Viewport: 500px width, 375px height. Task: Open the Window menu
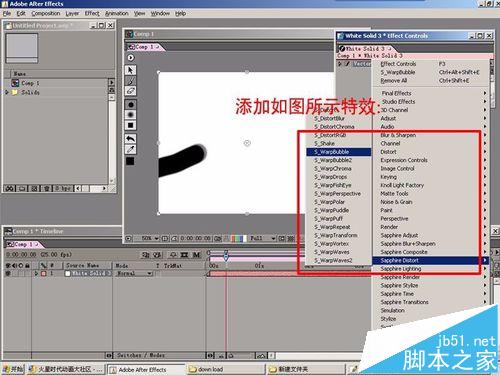tap(160, 13)
